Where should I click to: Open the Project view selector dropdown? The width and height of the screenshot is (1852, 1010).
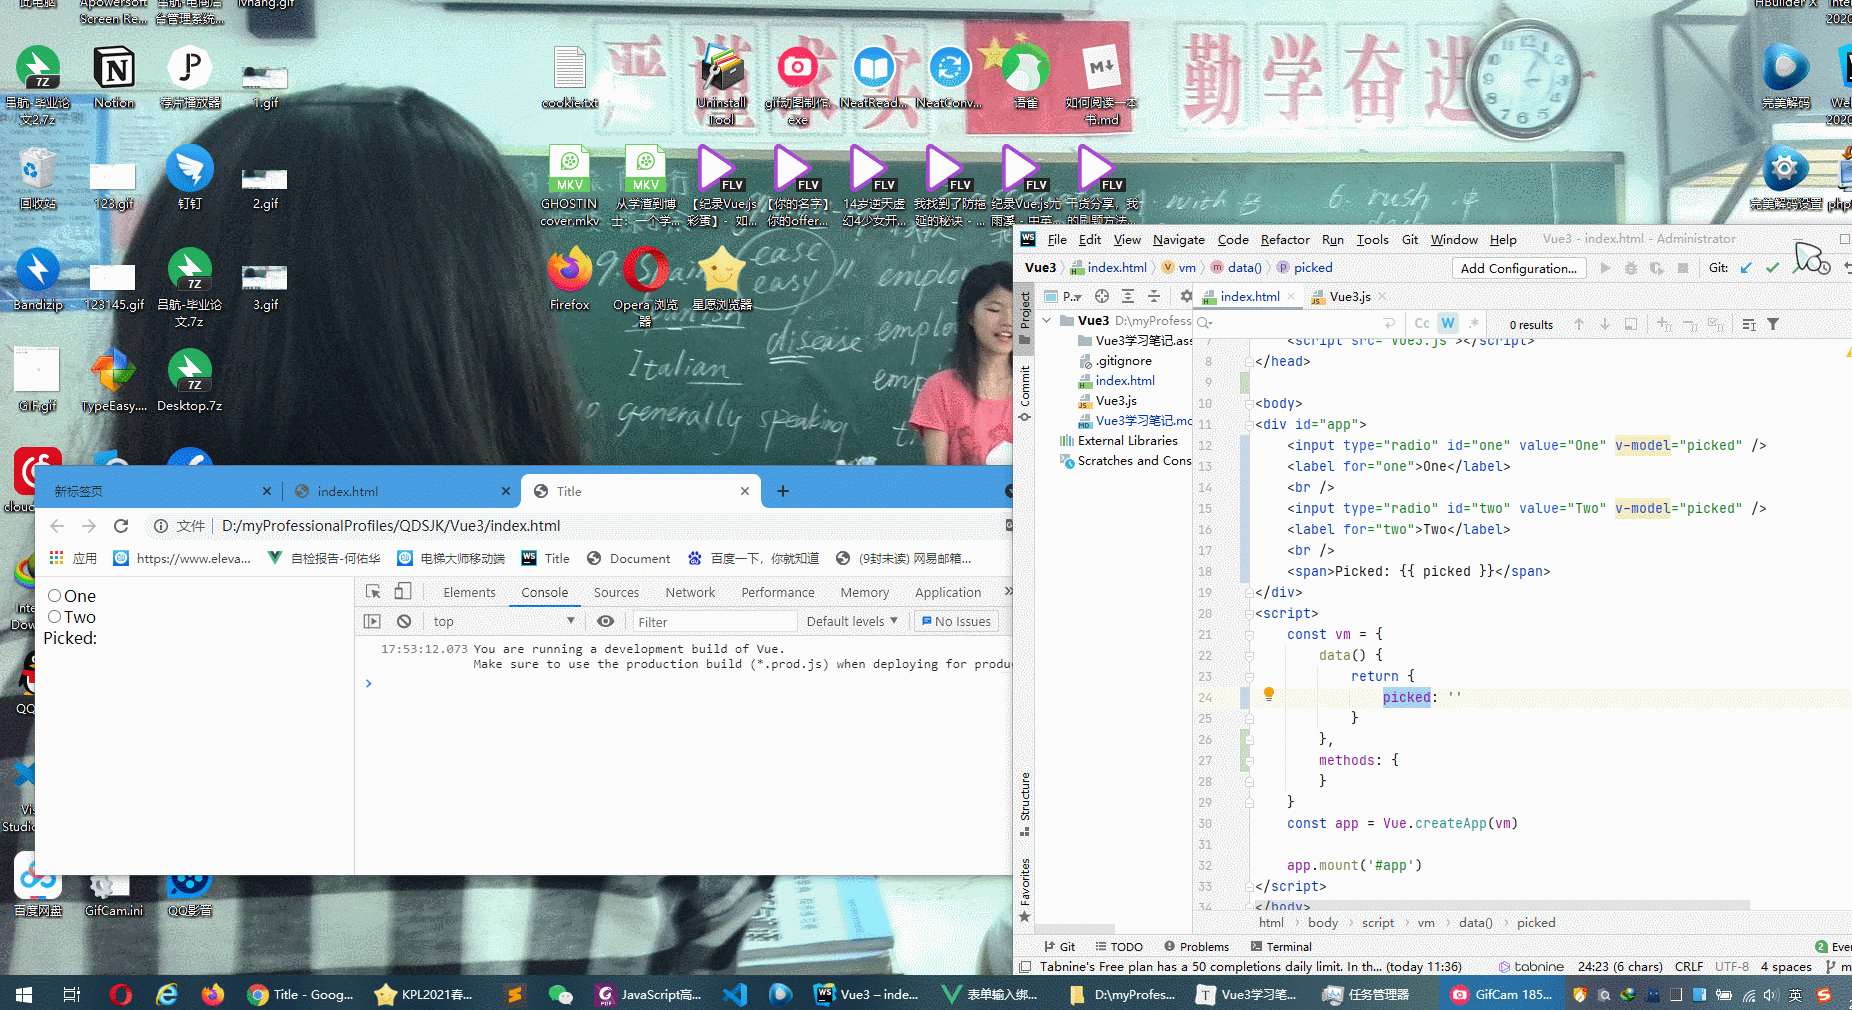coord(1064,296)
